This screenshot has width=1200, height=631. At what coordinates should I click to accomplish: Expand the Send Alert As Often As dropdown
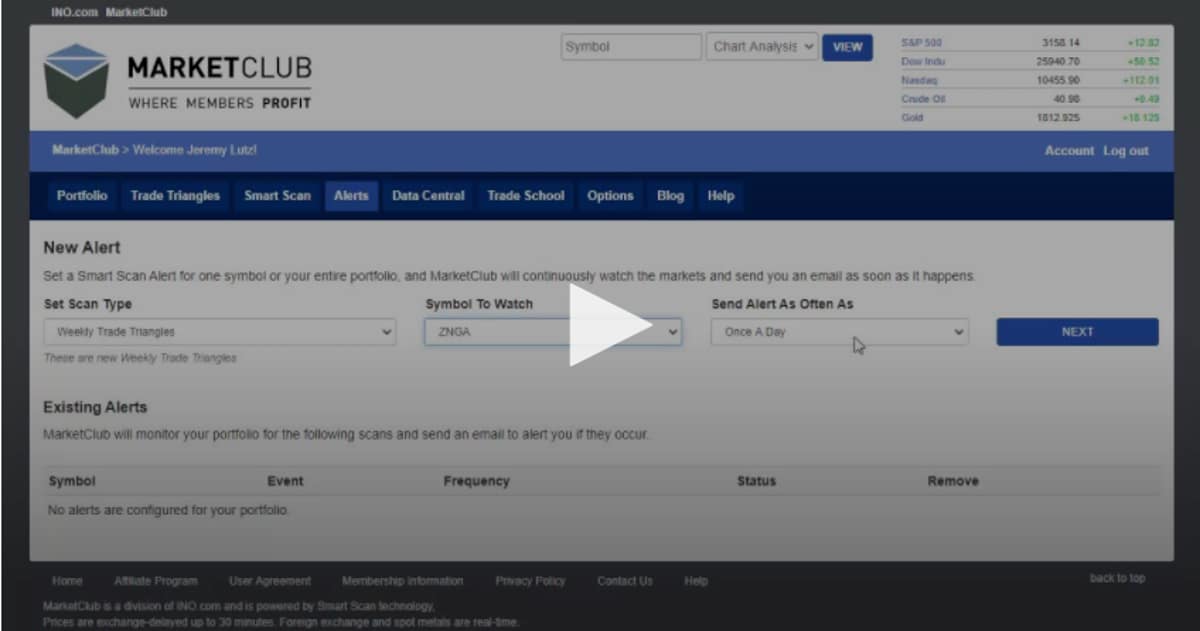(840, 332)
